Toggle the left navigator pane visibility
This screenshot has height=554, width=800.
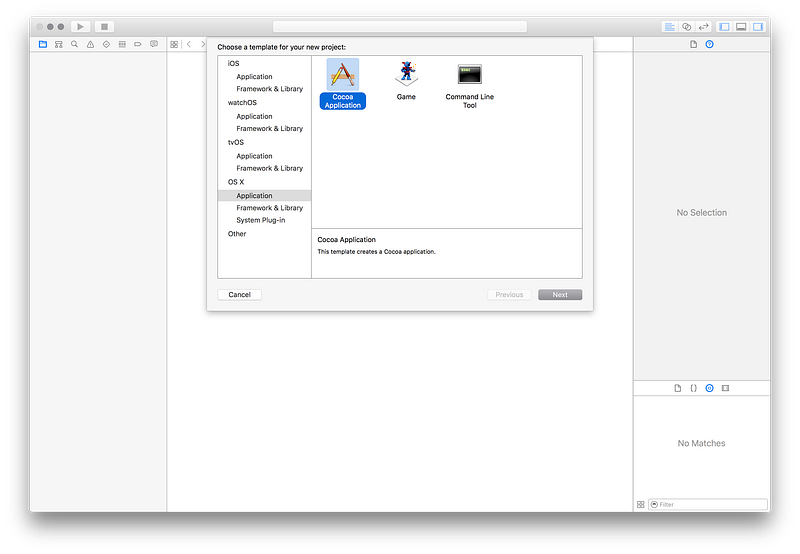pos(724,27)
